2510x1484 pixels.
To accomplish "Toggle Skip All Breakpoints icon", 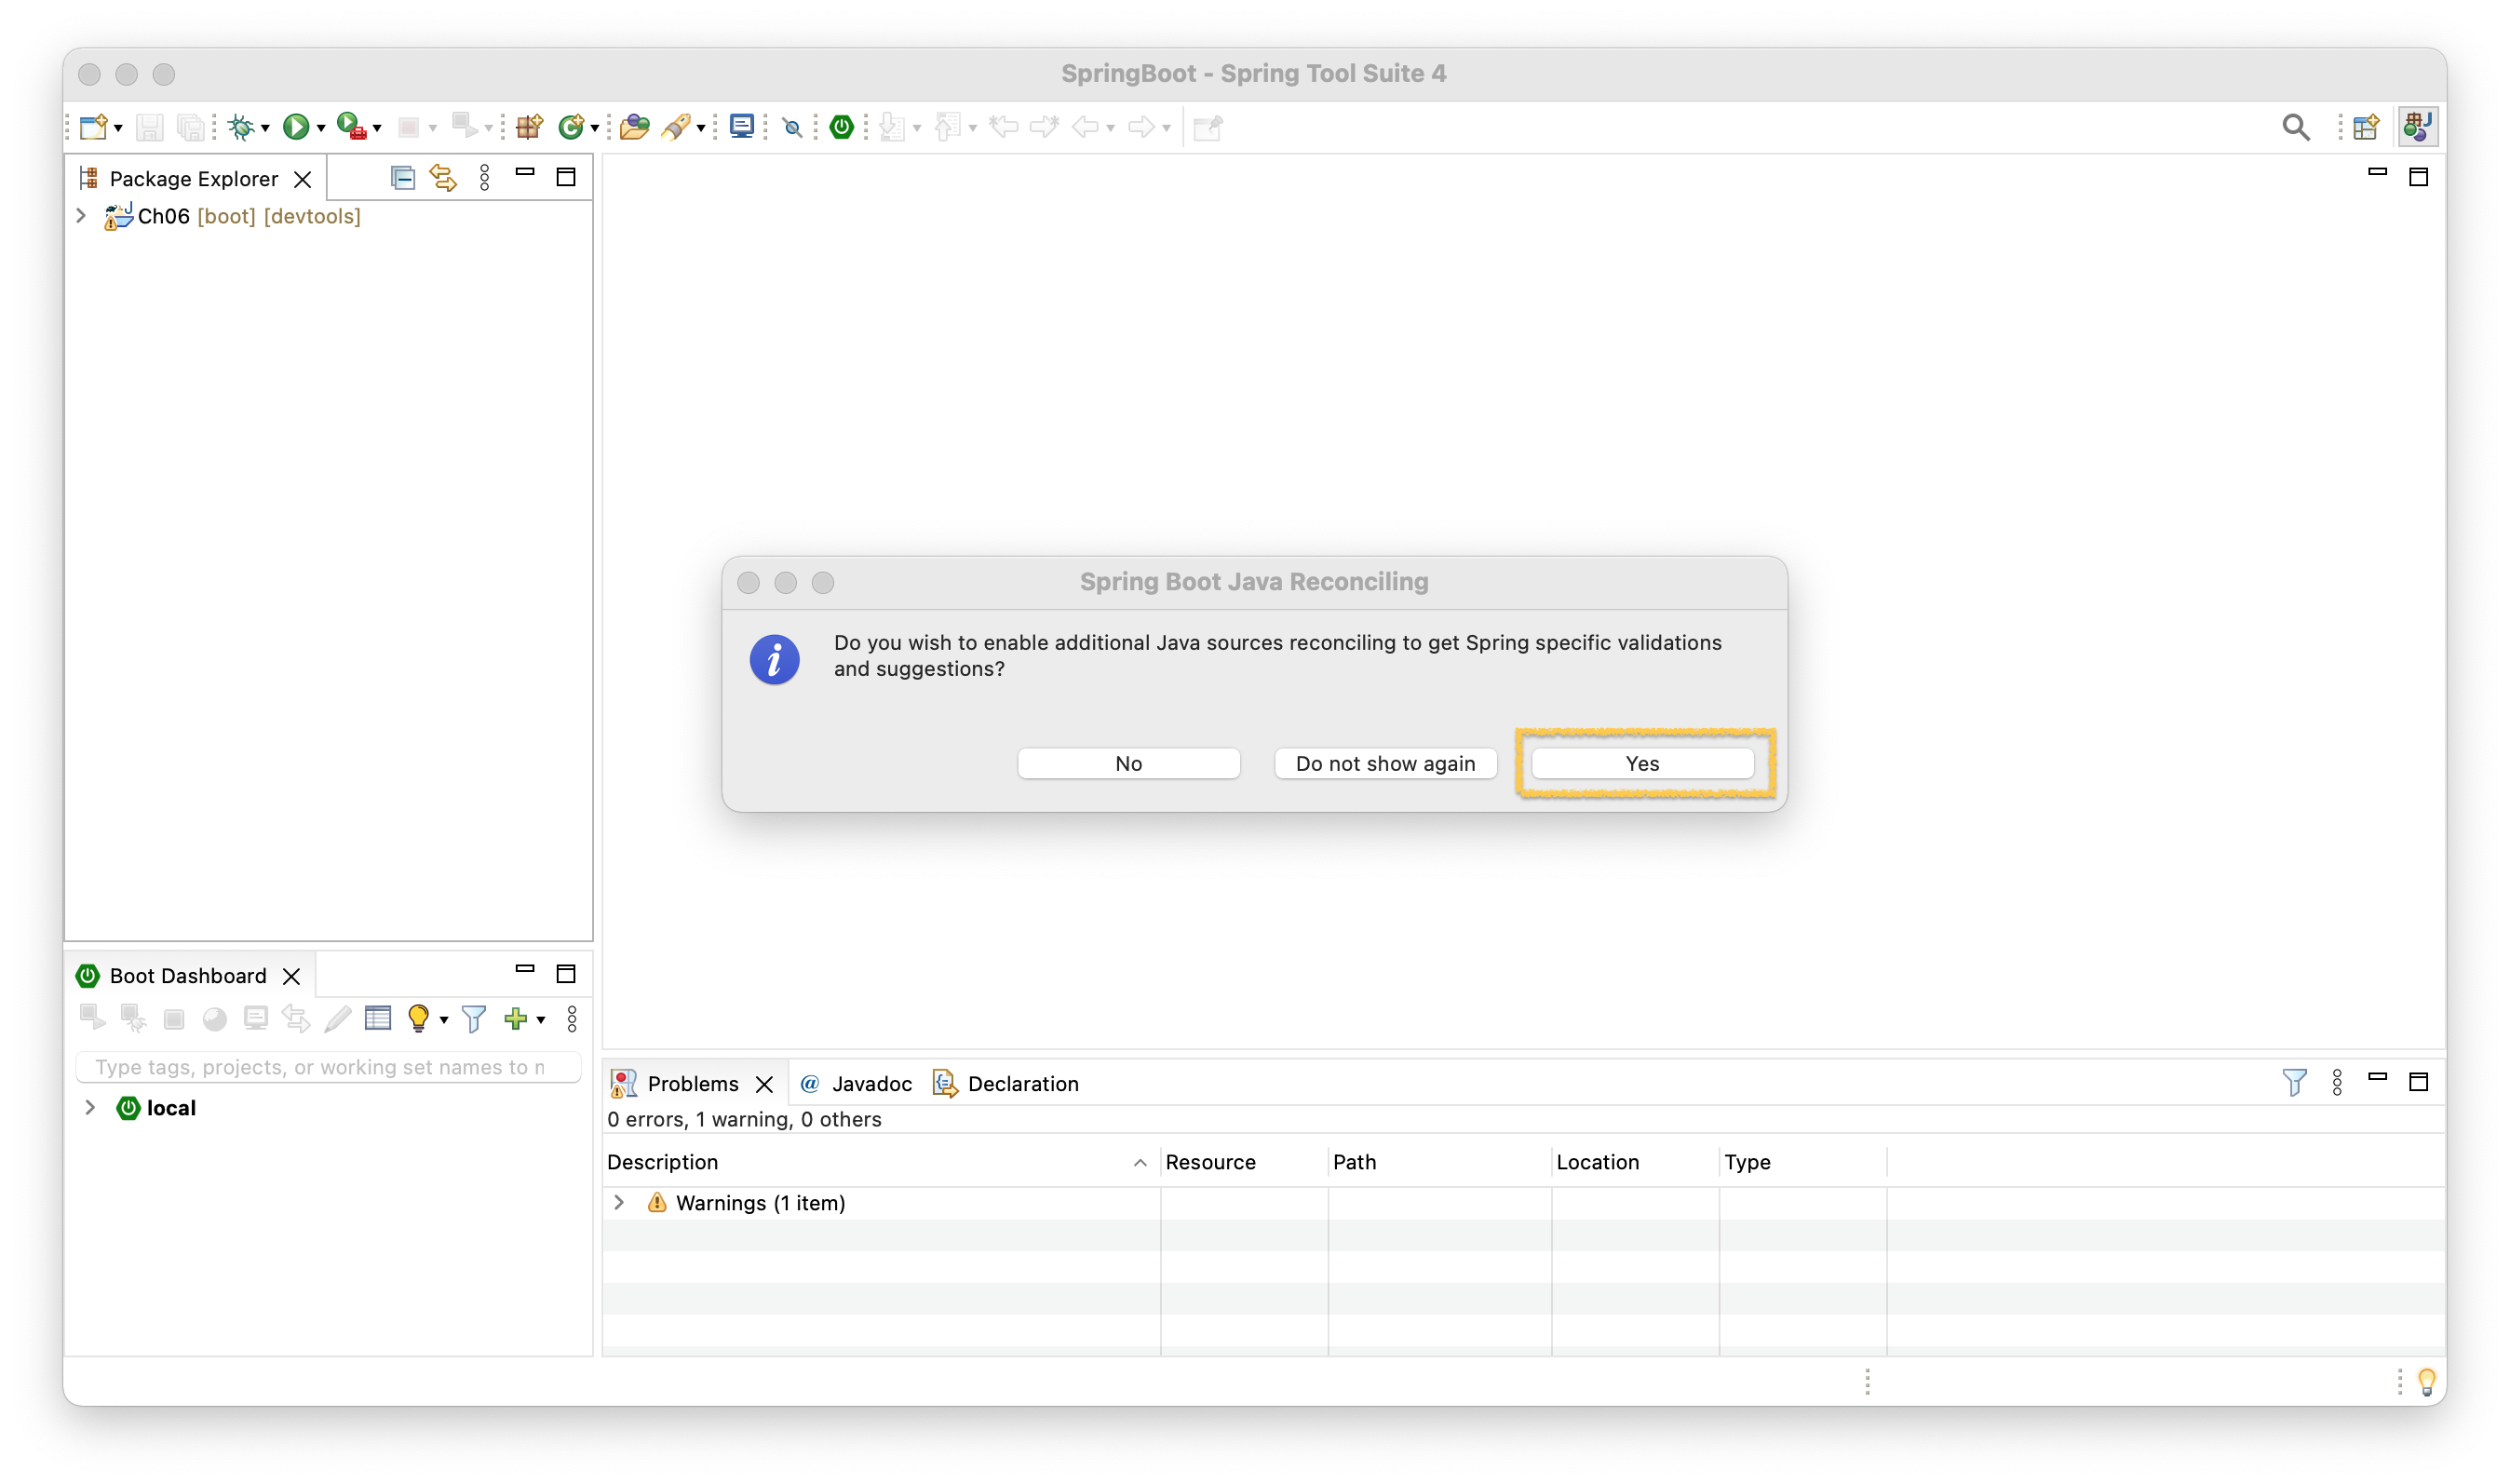I will pyautogui.click(x=792, y=127).
